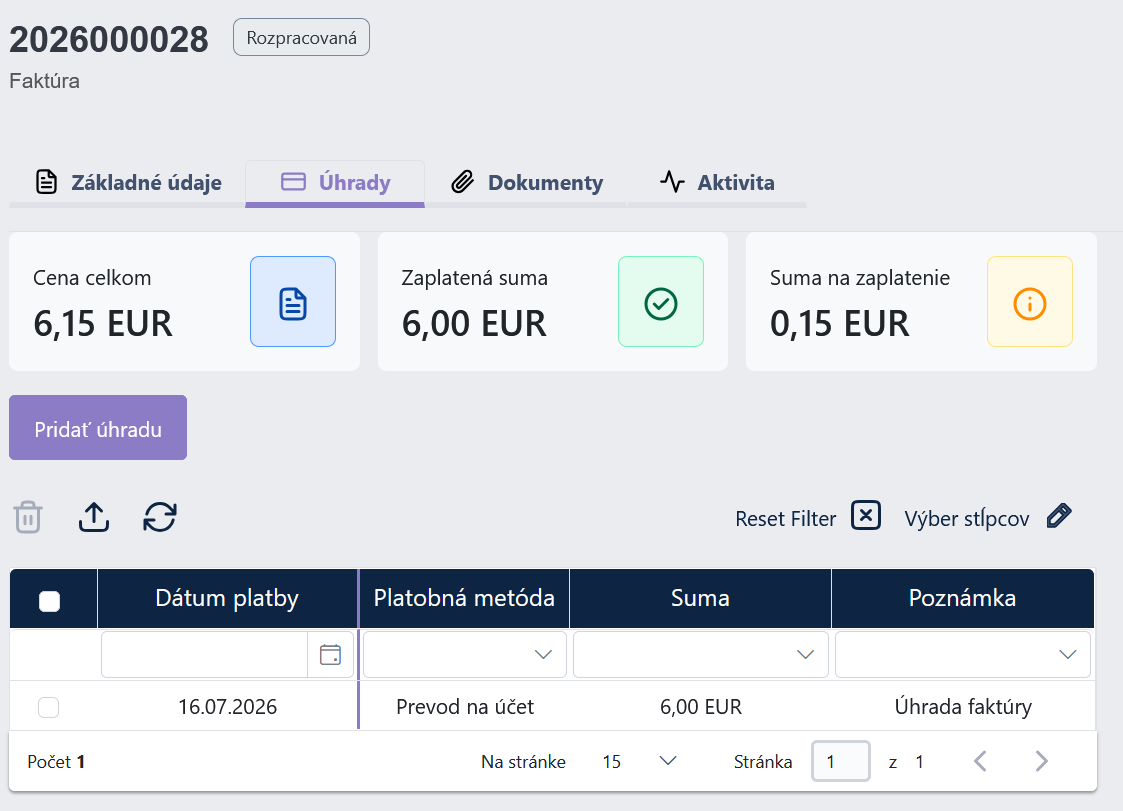Sort by the Dátum platby column header
Screen dimensions: 1123x811
227,598
